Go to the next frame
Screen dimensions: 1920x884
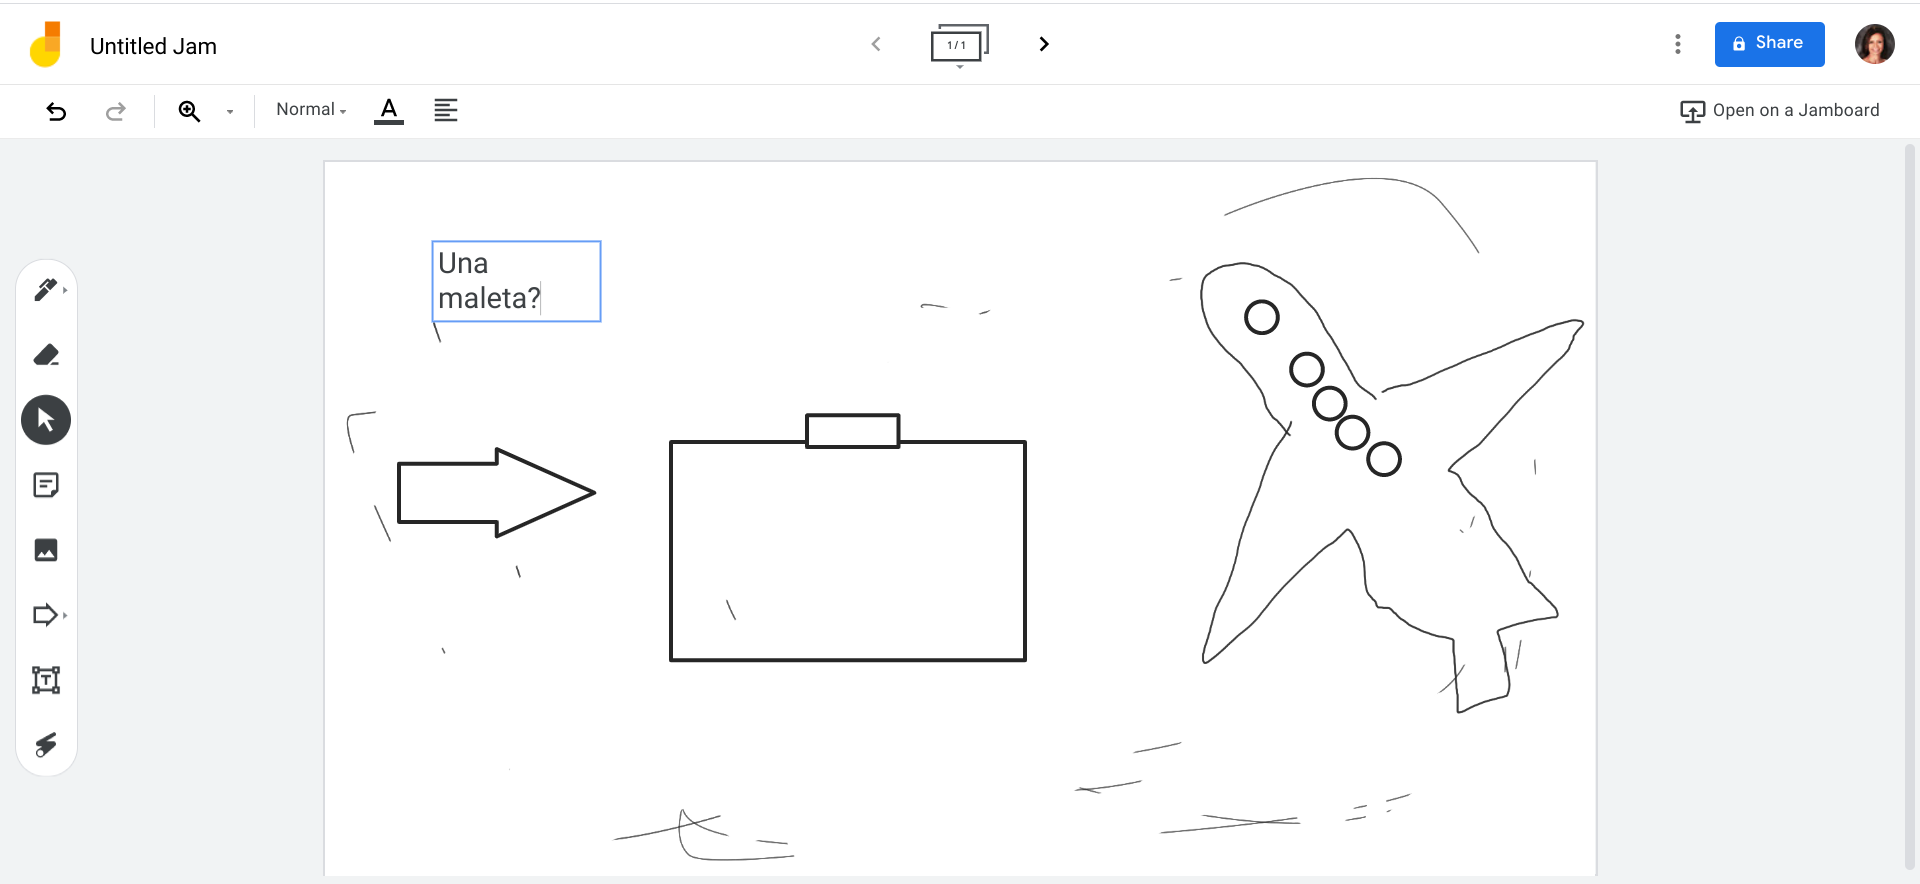point(1044,44)
